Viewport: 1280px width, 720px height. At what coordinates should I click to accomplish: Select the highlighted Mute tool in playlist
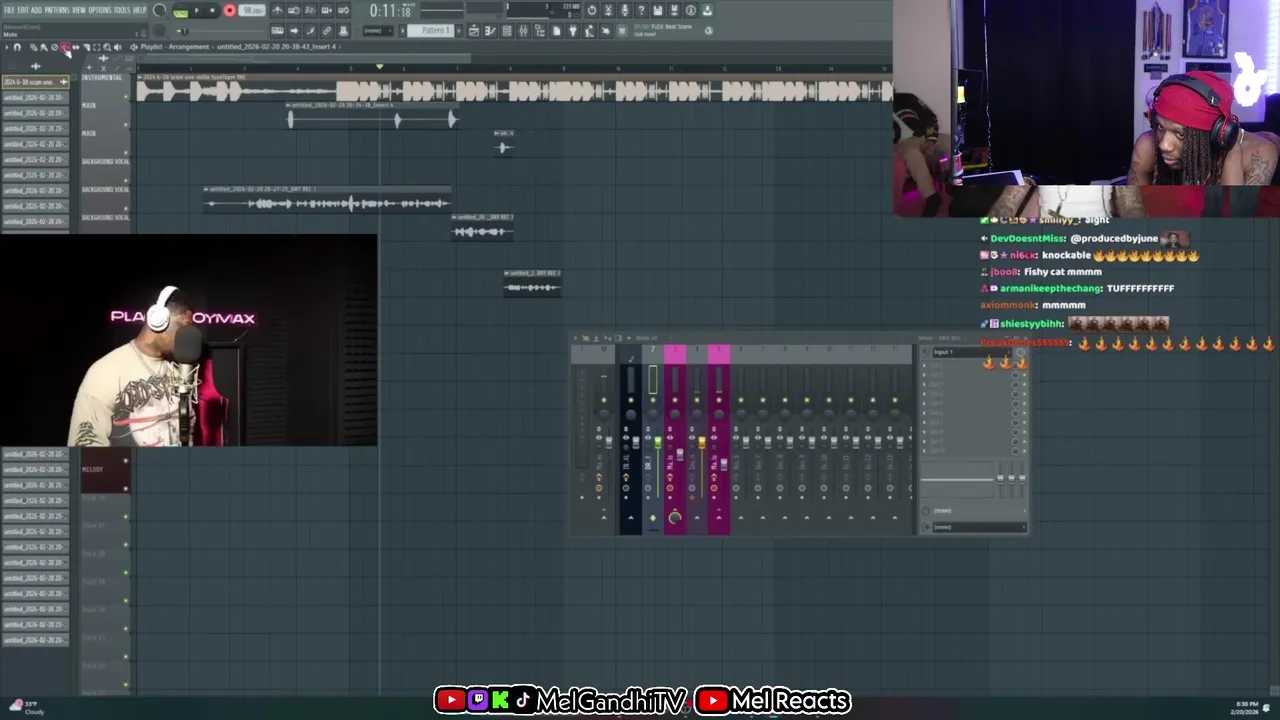[65, 47]
